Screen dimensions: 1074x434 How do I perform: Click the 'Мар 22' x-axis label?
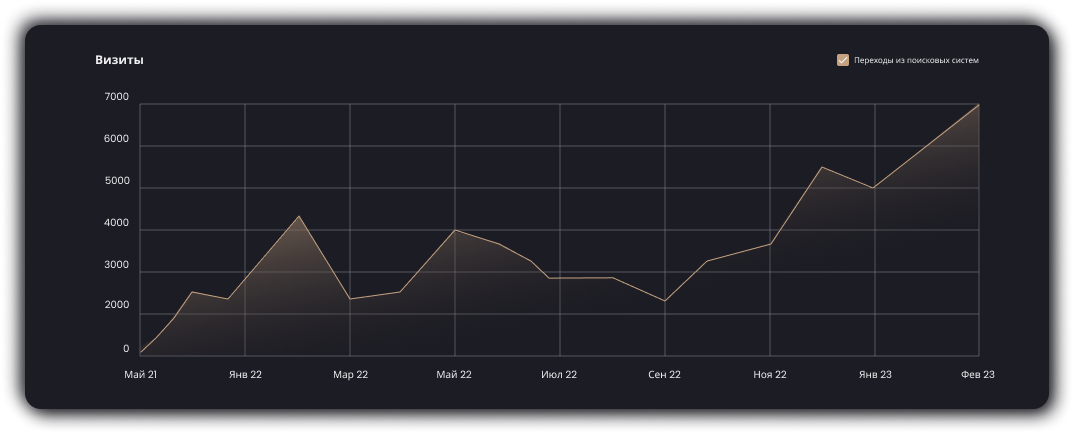(351, 374)
